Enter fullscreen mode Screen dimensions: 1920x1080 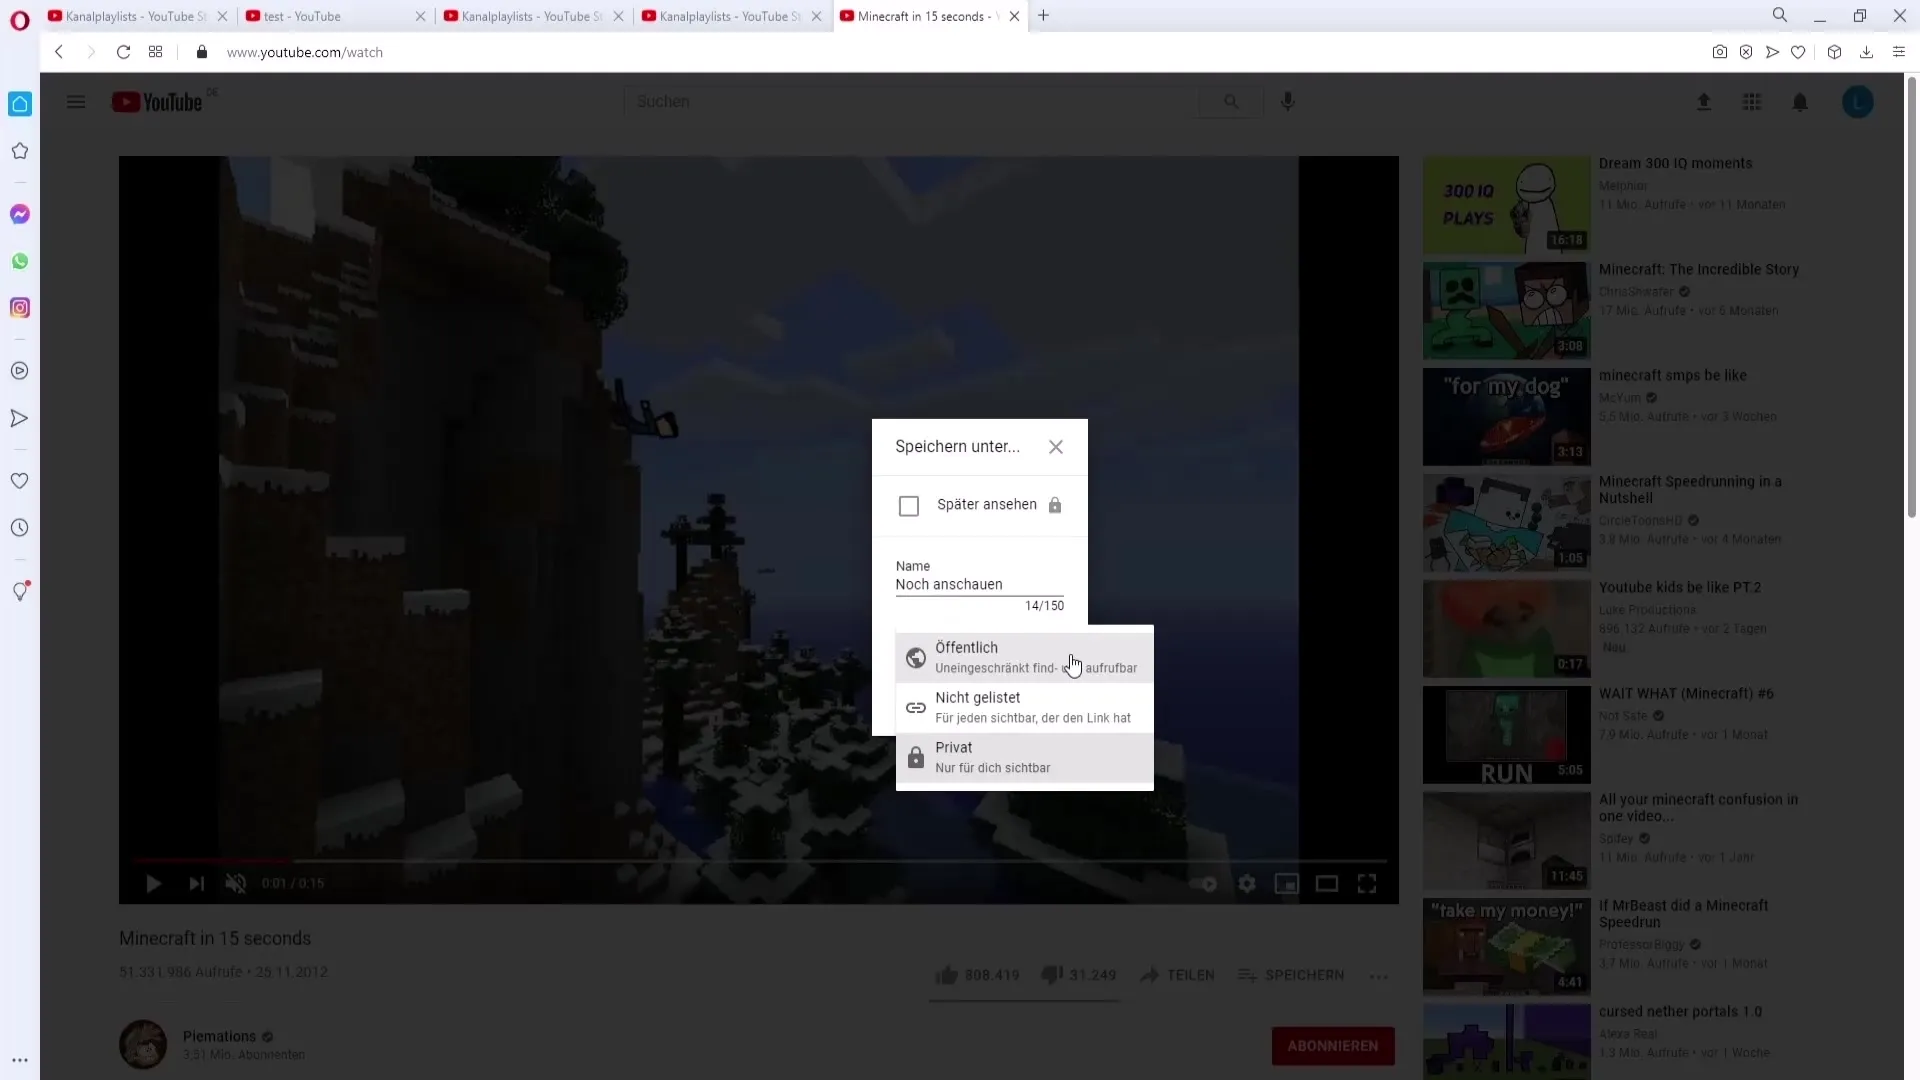[x=1367, y=884]
